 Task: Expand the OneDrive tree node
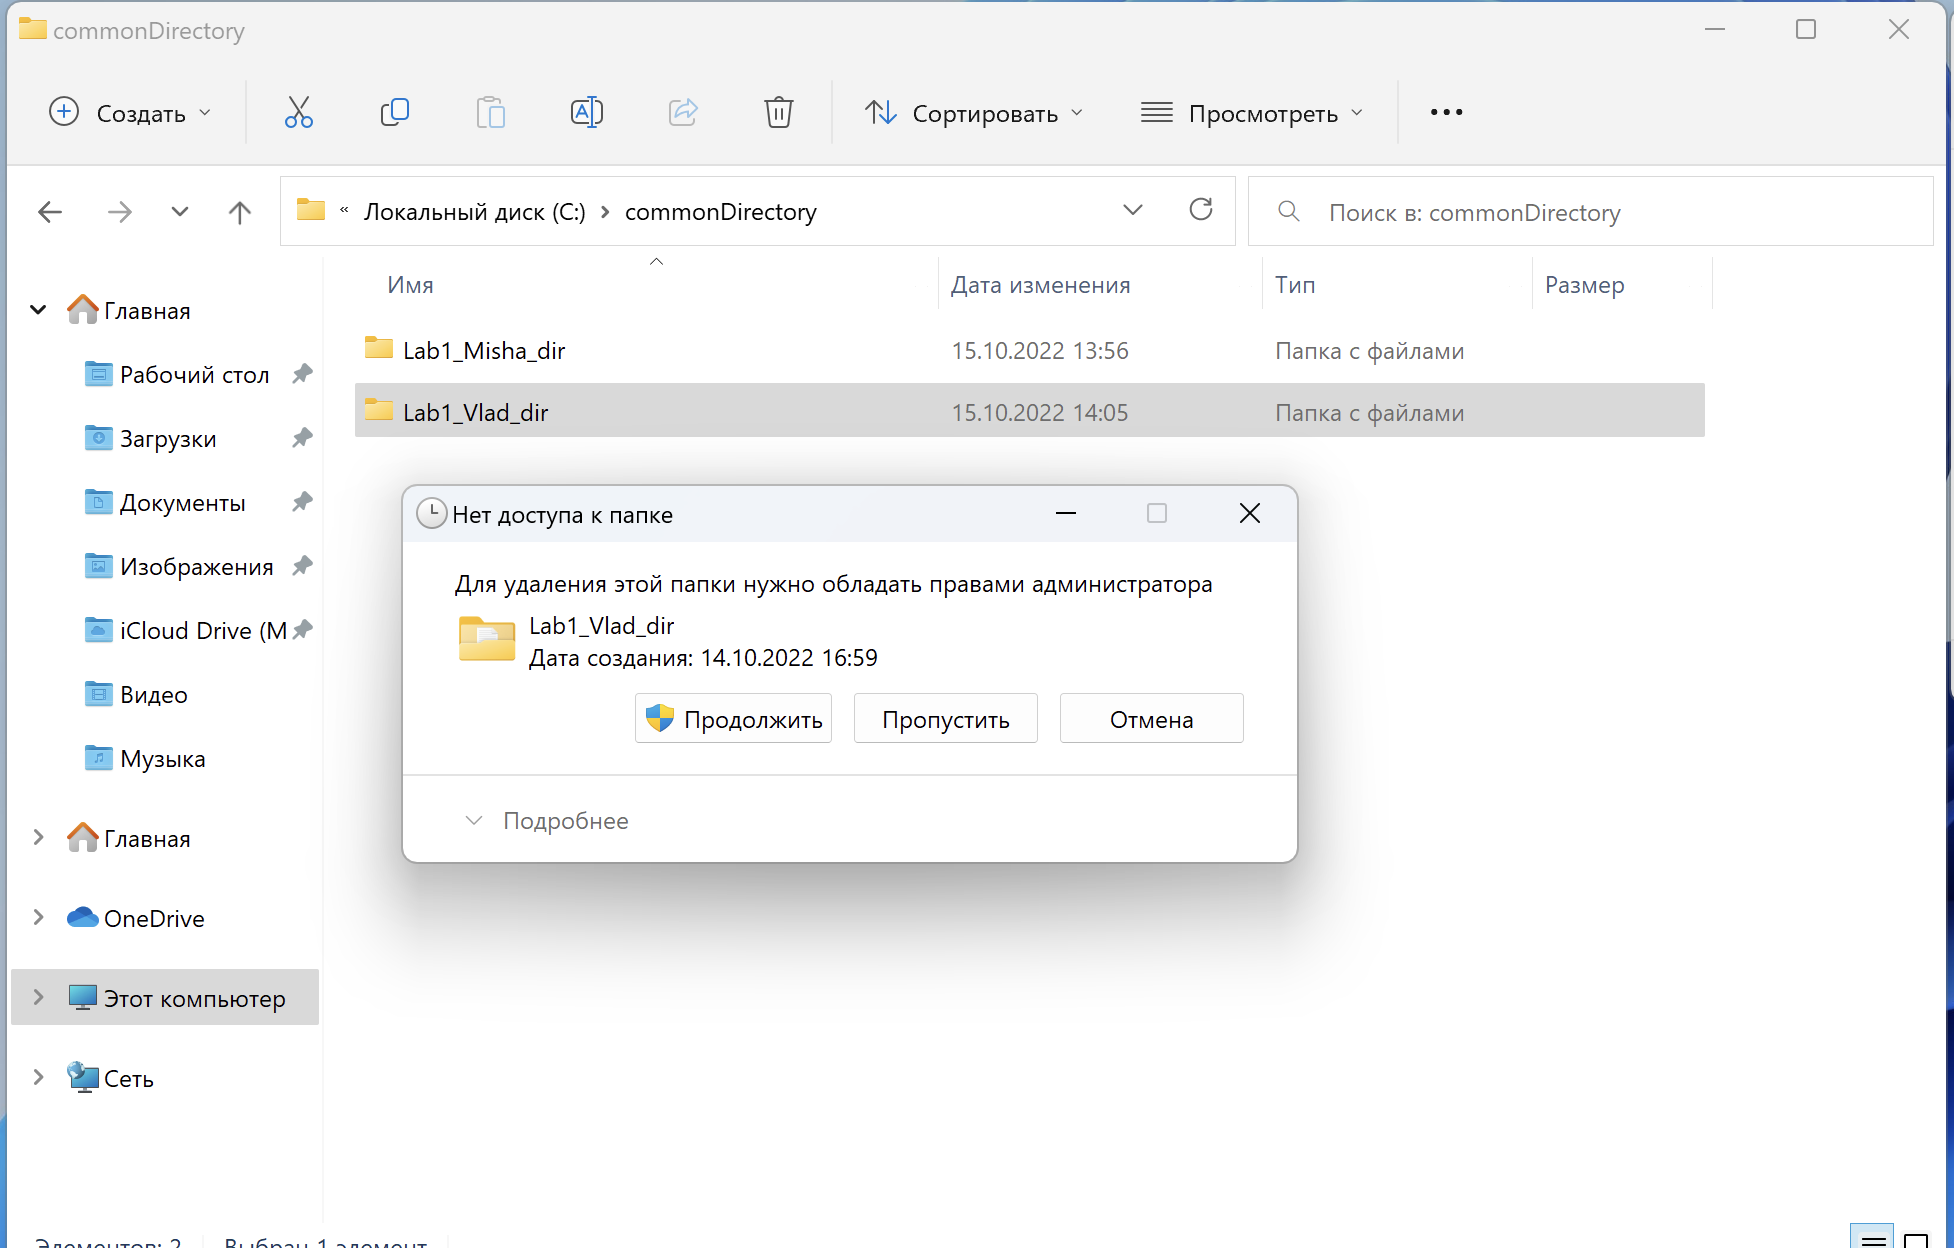click(38, 918)
